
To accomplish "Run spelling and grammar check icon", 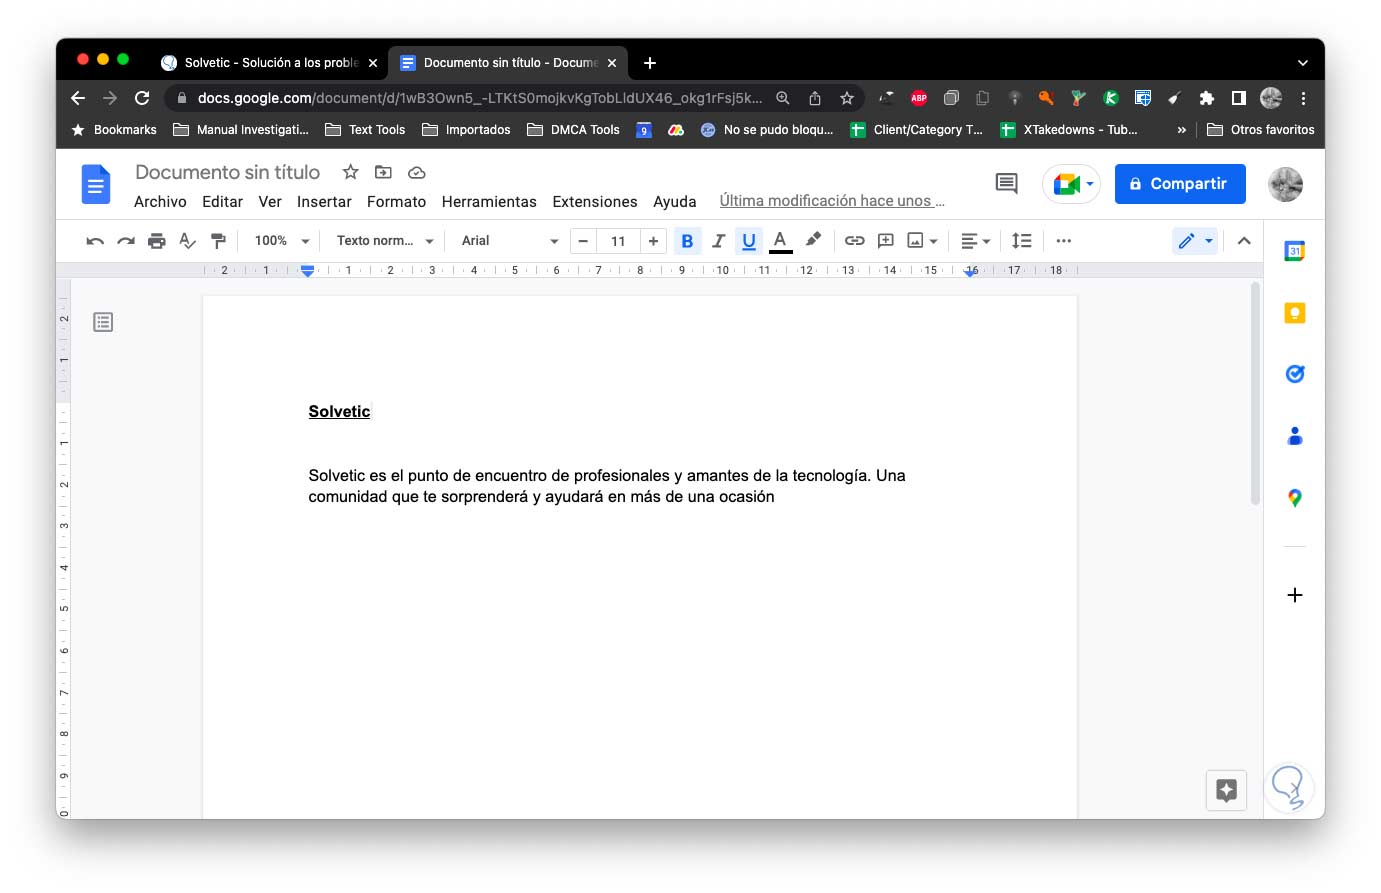I will coord(187,241).
